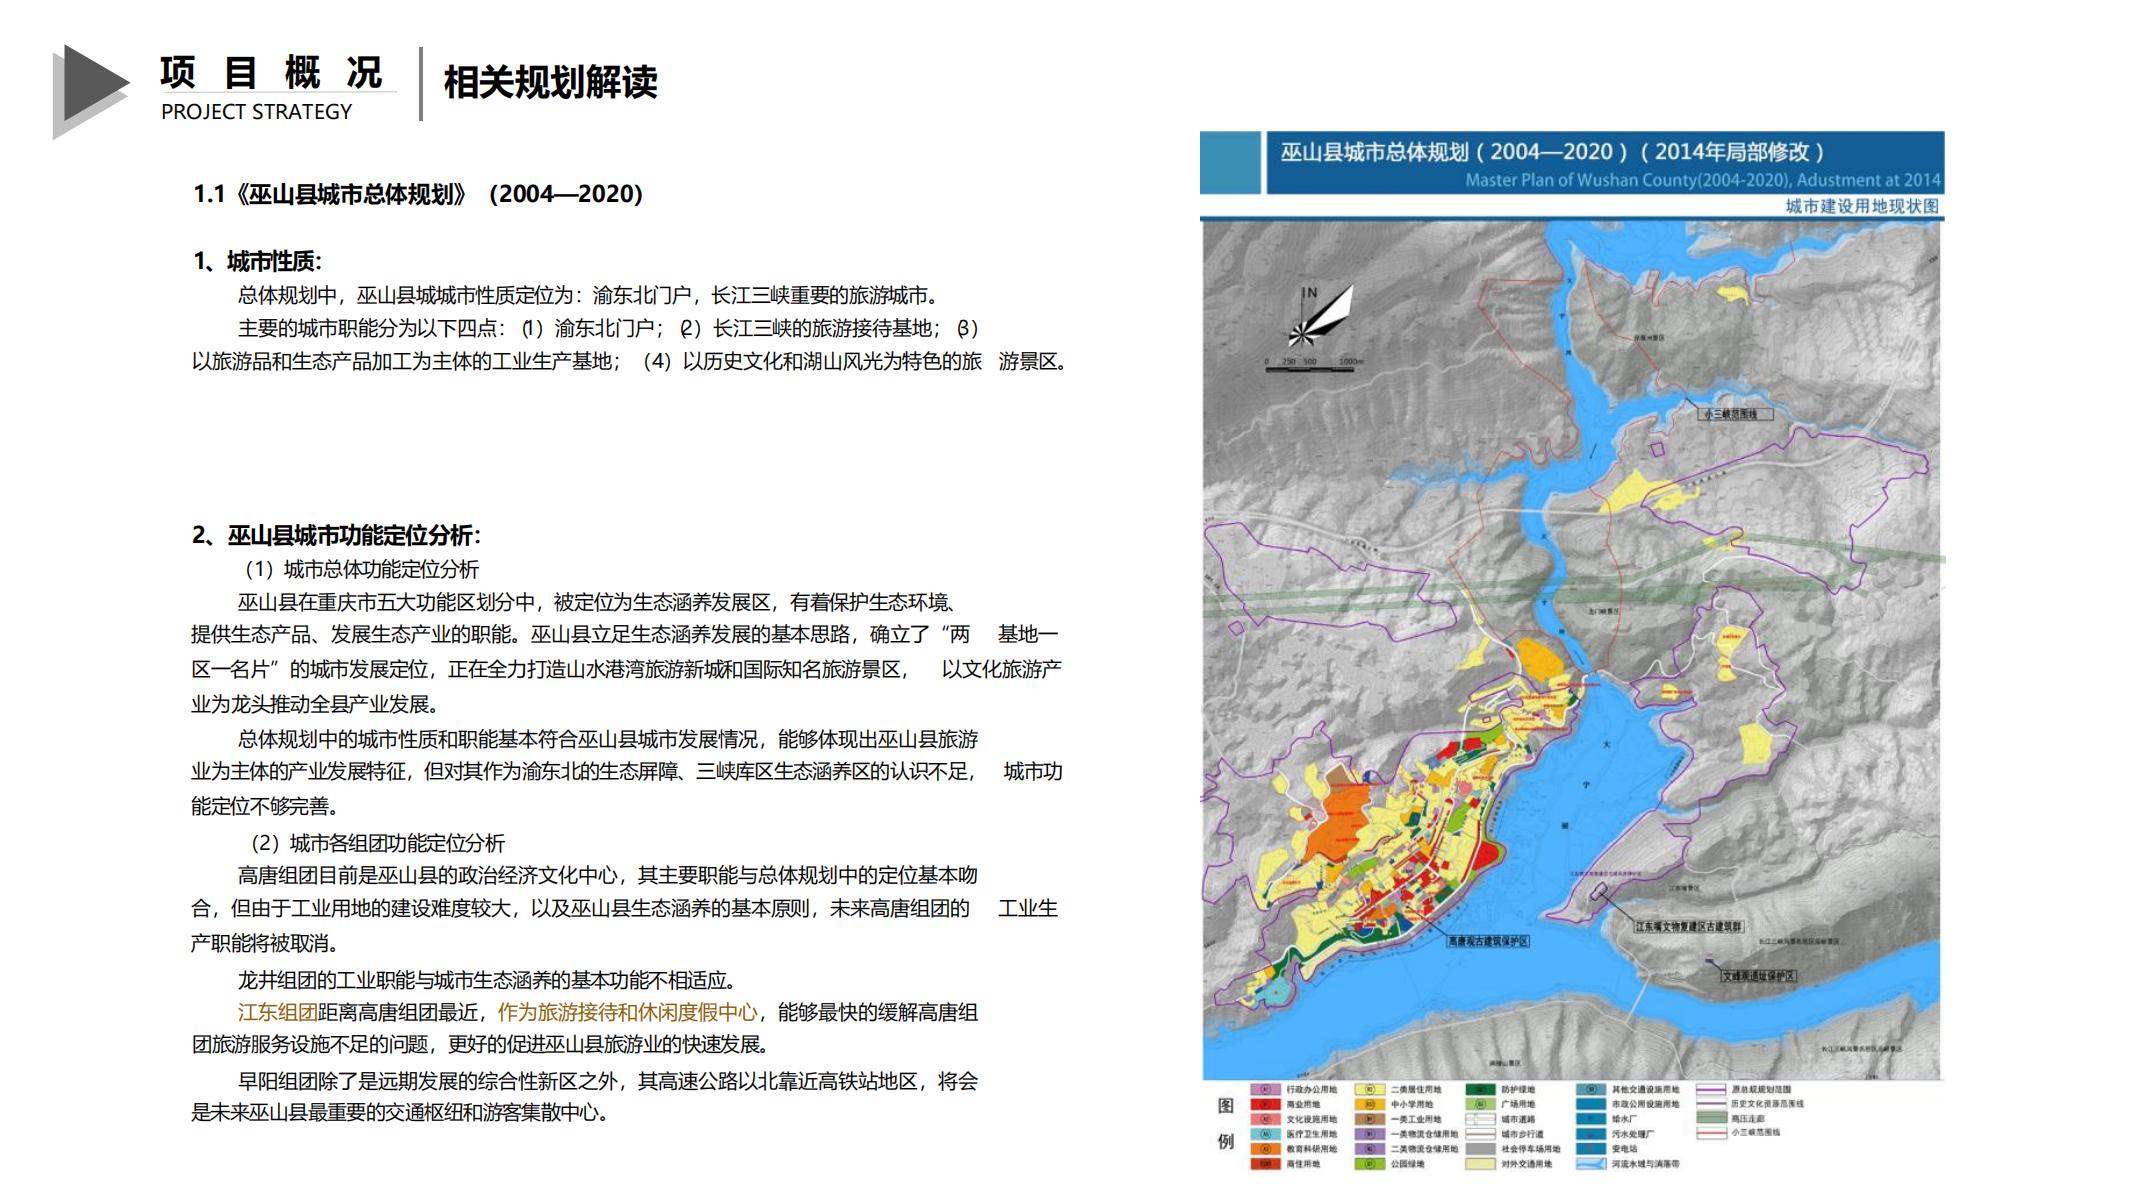Click the gray triangle arrow logo beside 项目概况
This screenshot has height=1200, width=2133.
click(90, 91)
